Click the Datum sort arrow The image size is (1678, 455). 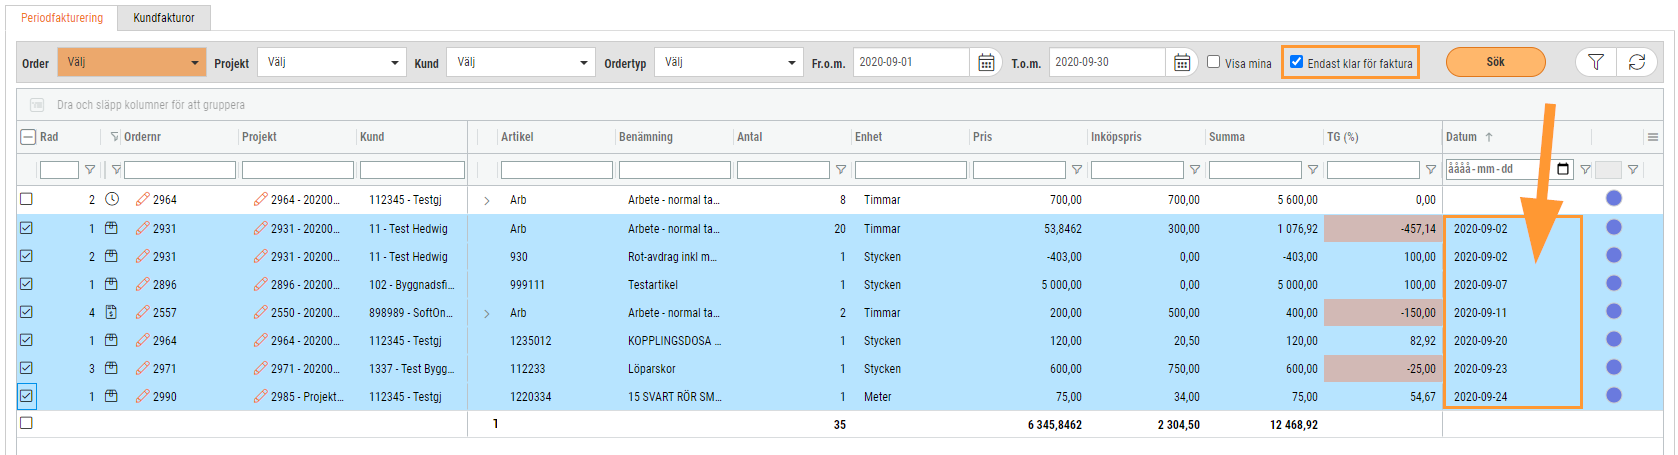1489,137
